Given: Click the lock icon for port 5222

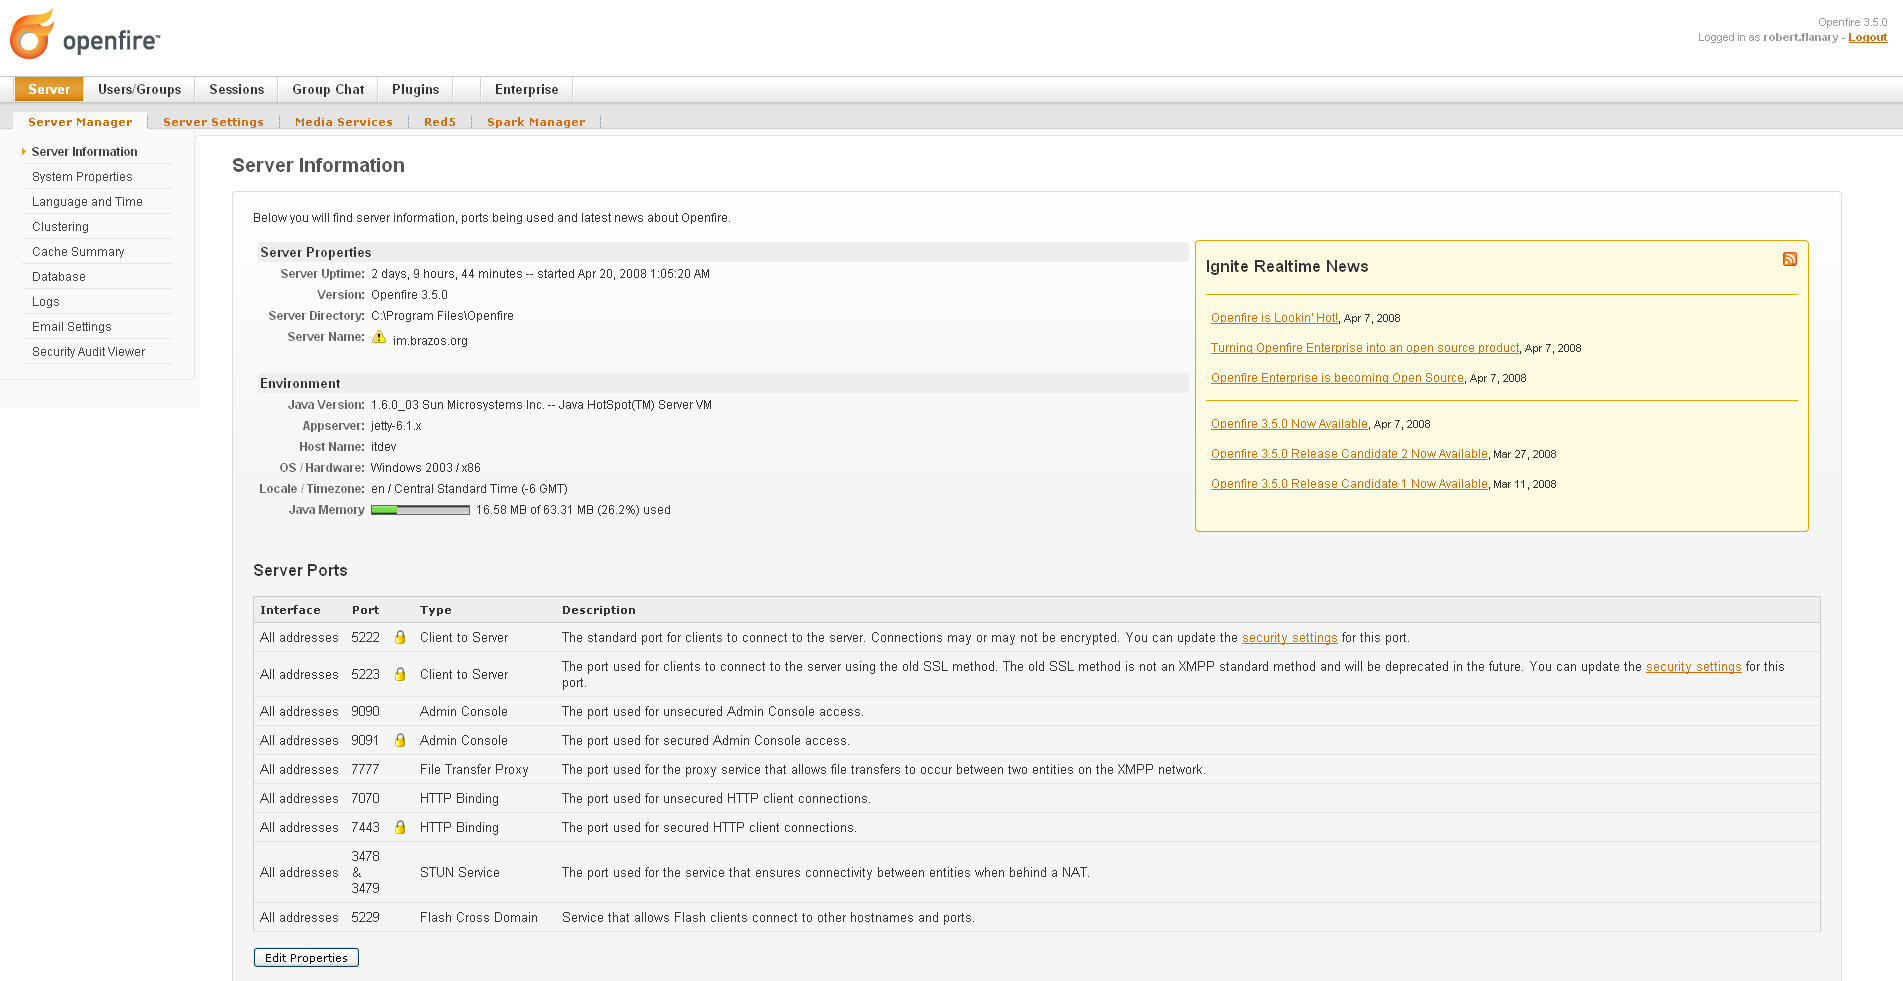Looking at the screenshot, I should [400, 637].
